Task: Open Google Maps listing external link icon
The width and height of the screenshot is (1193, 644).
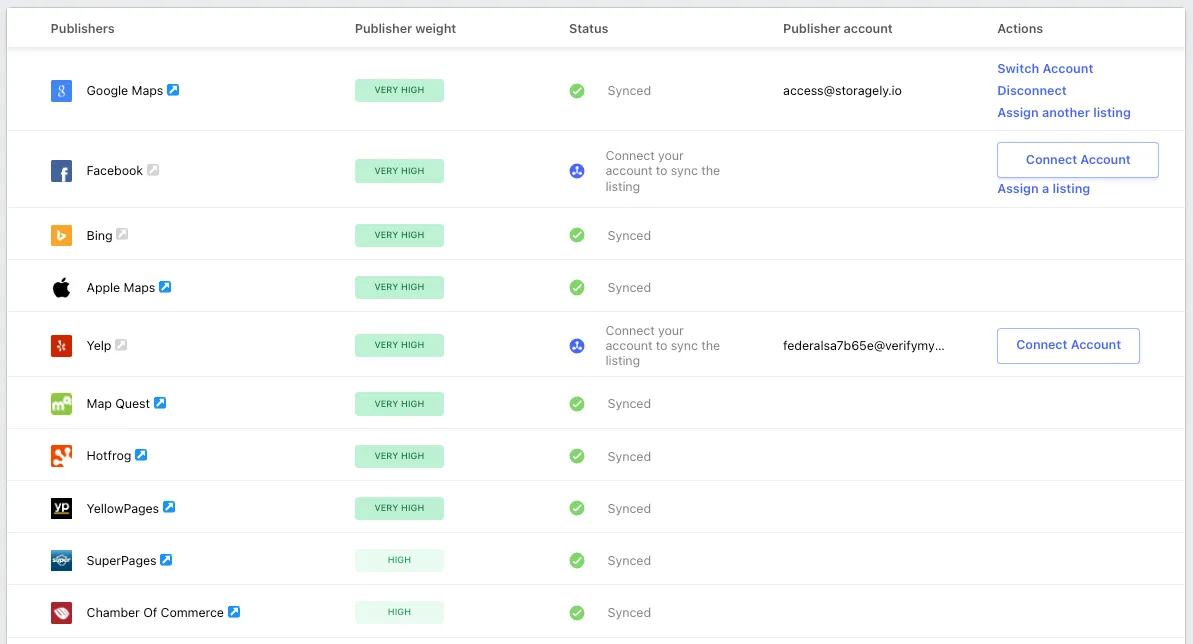Action: (173, 90)
